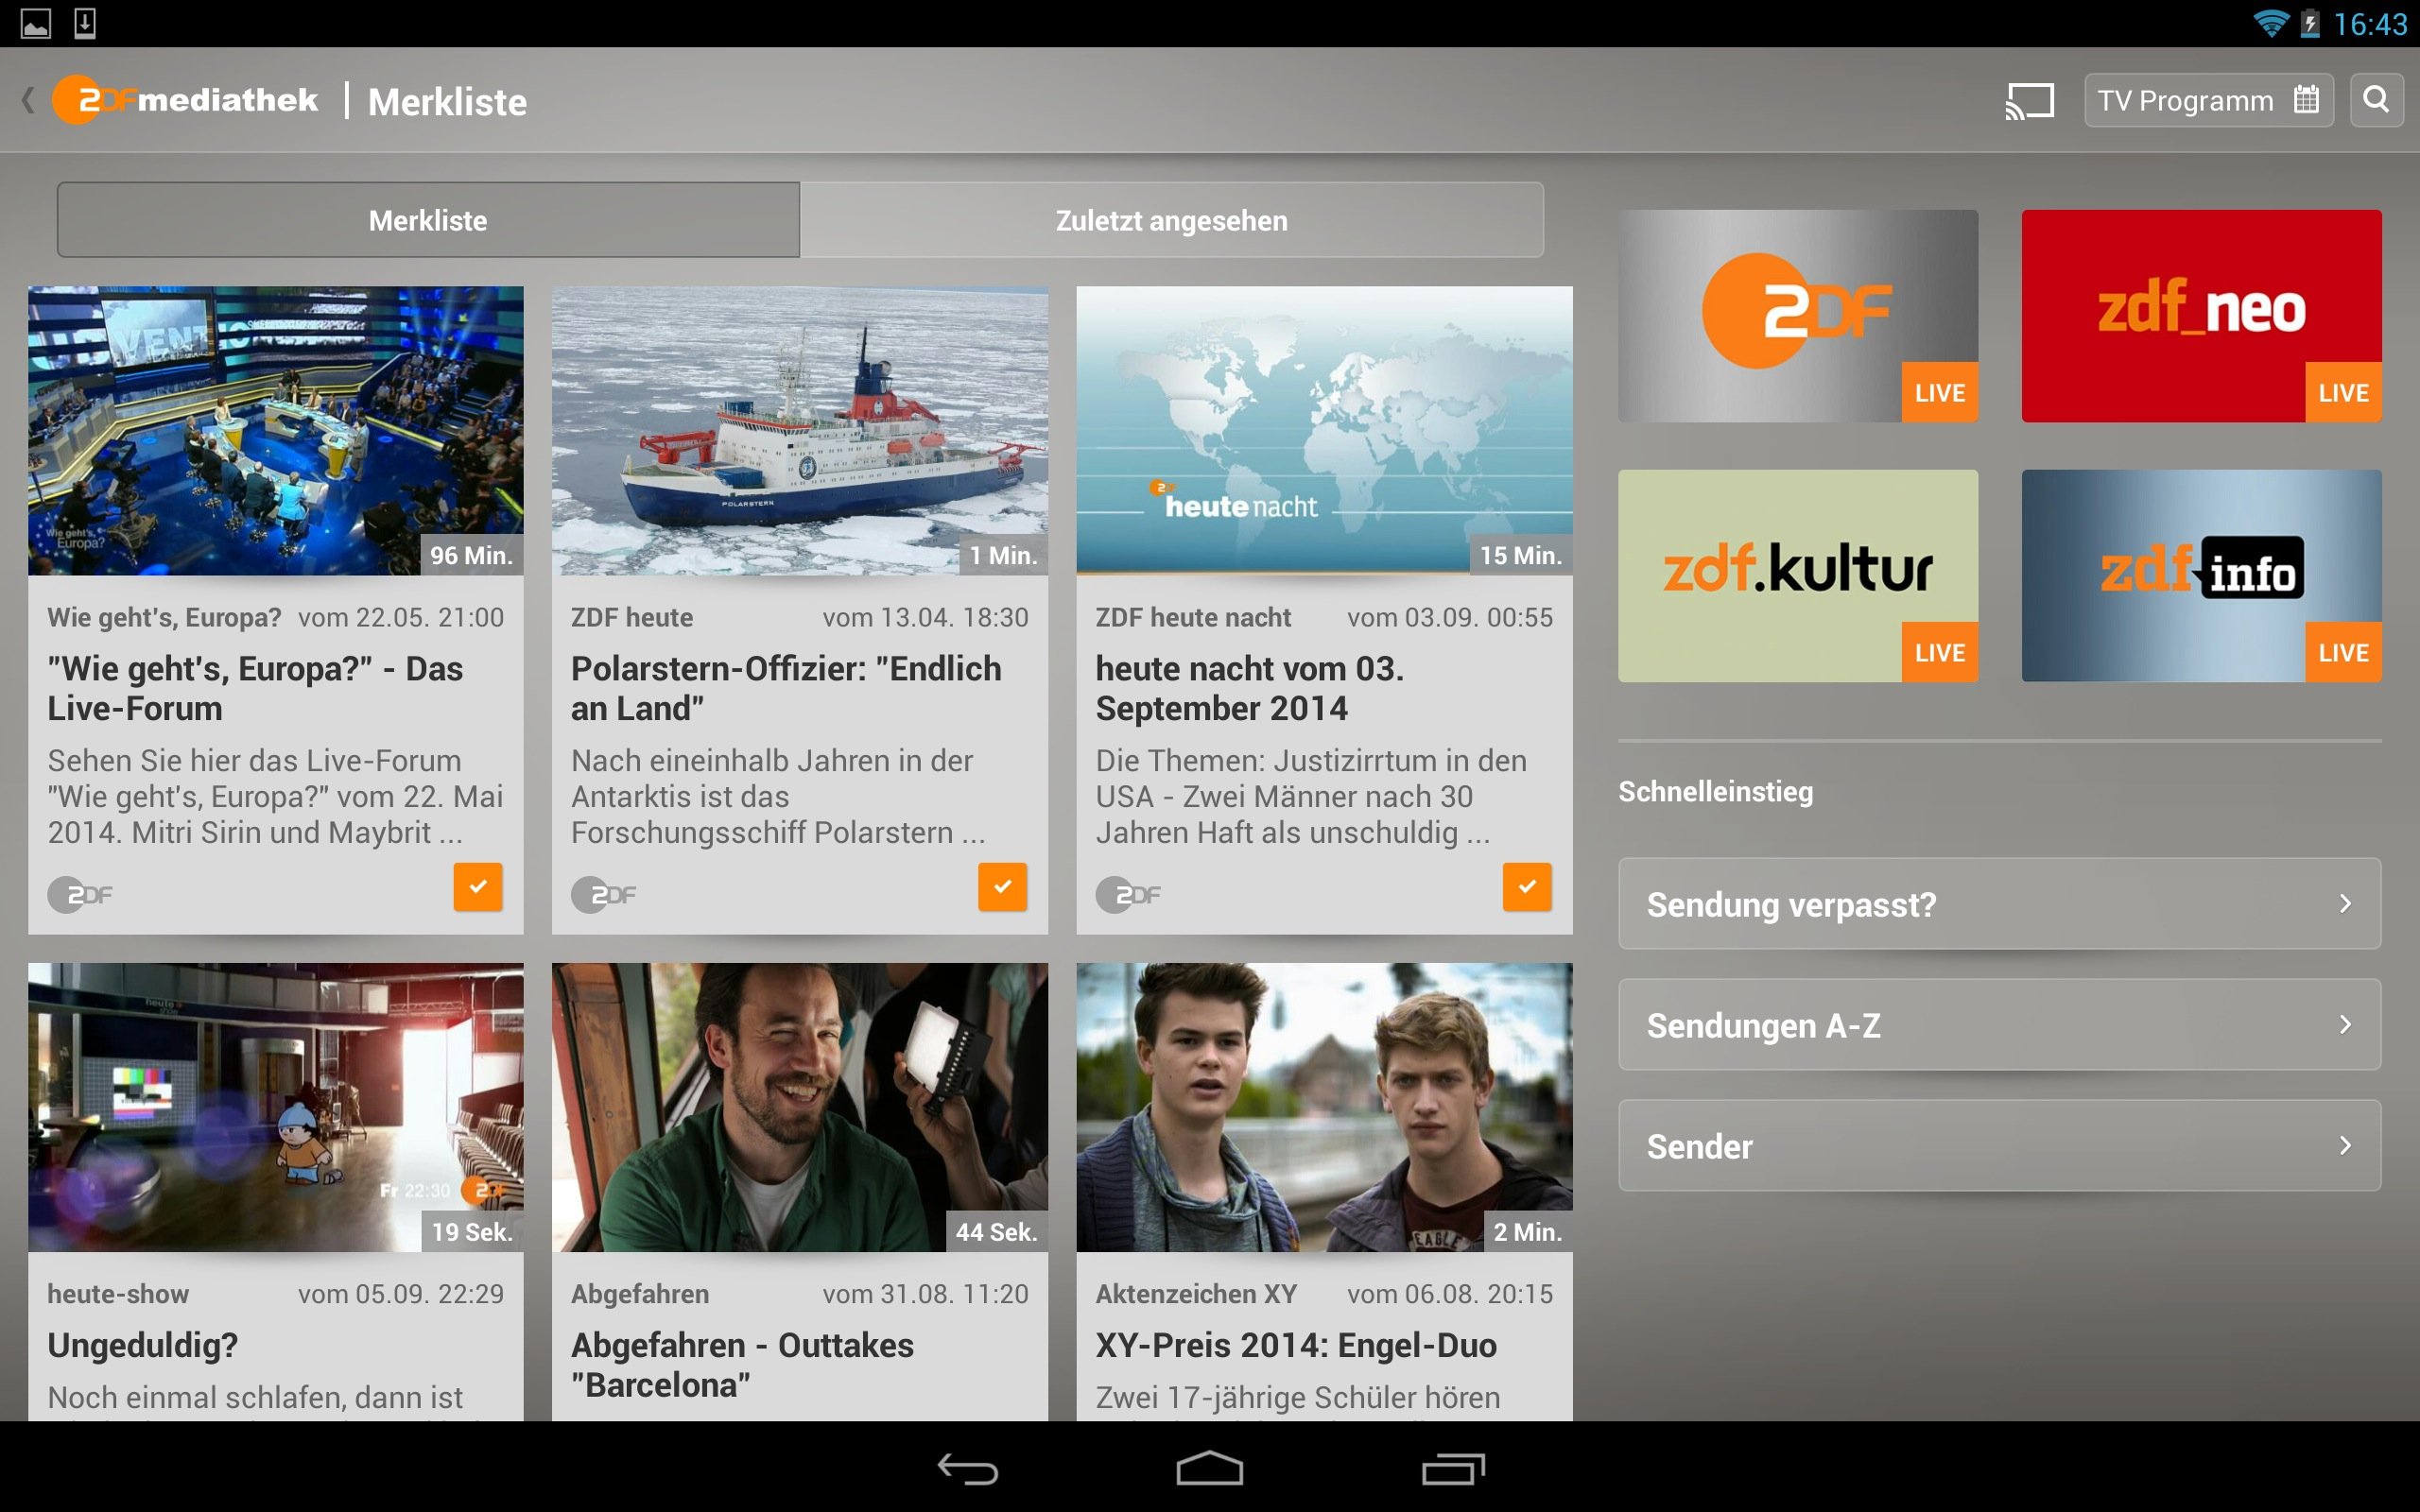Tap description Die Themen: Justizirrtum in den USA
The height and width of the screenshot is (1512, 2420).
[x=1311, y=796]
